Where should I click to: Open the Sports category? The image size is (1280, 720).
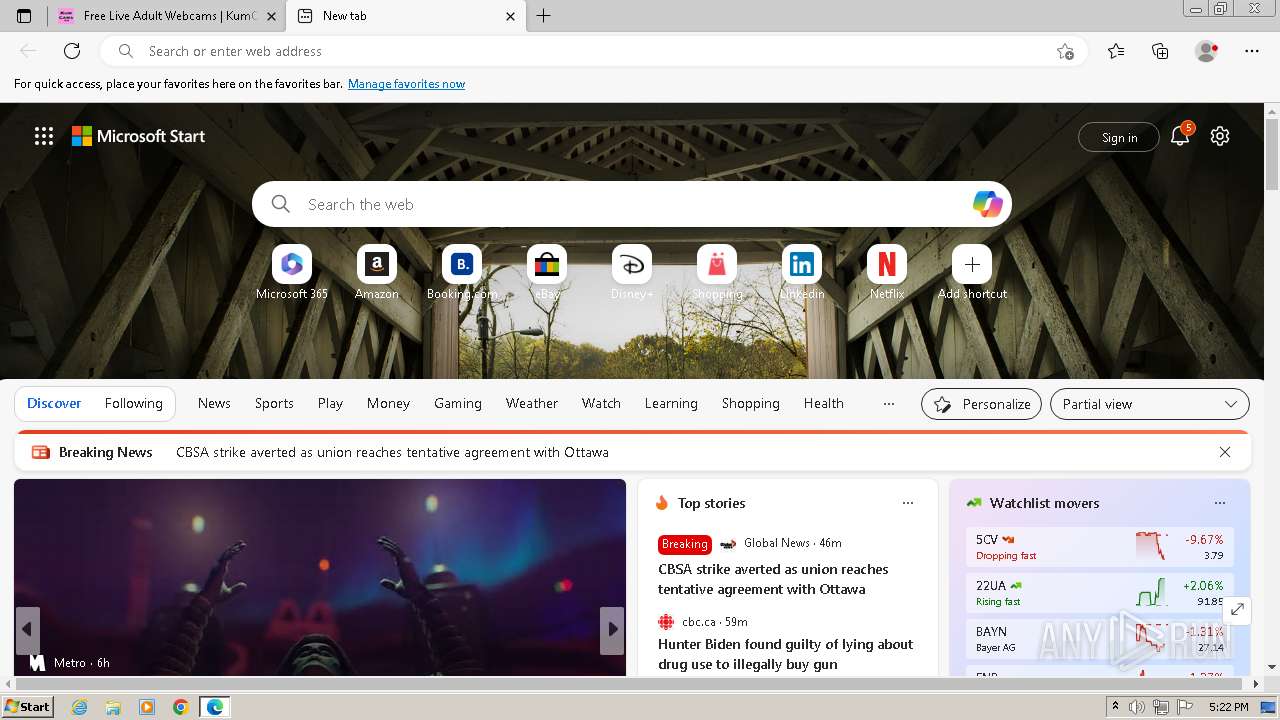pyautogui.click(x=274, y=404)
